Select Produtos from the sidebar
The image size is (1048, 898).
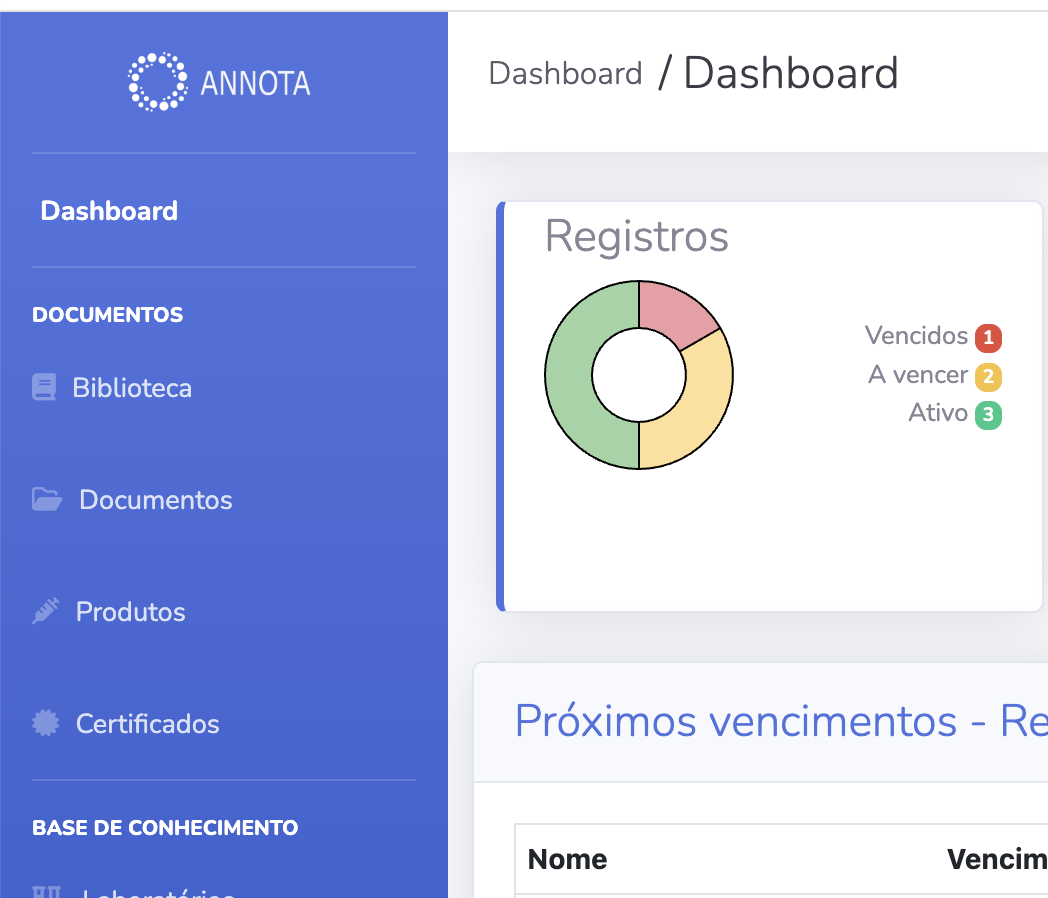coord(131,612)
